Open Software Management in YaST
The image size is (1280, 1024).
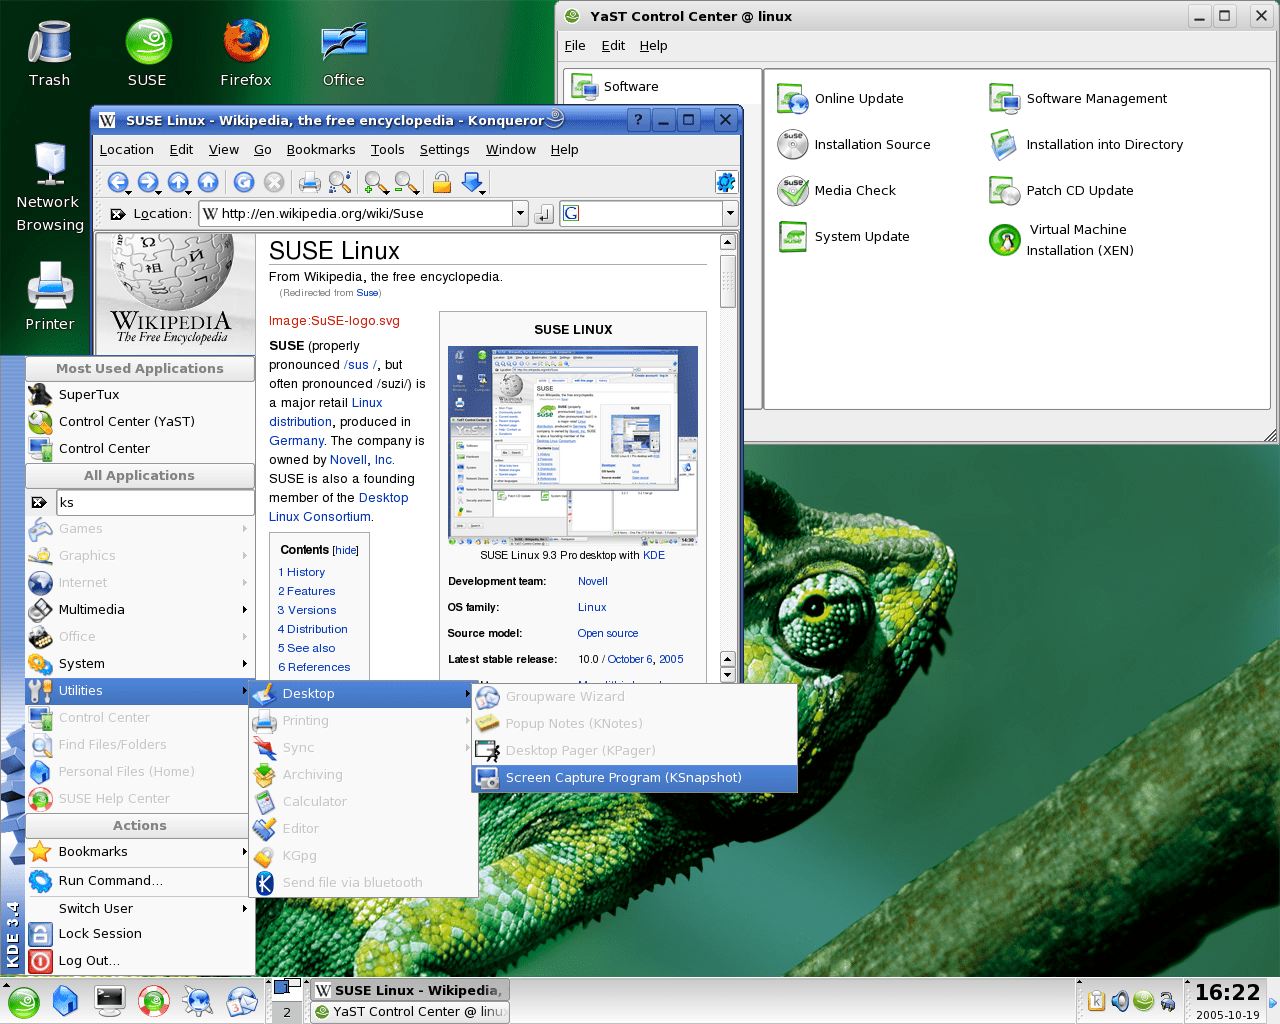pyautogui.click(x=1096, y=99)
